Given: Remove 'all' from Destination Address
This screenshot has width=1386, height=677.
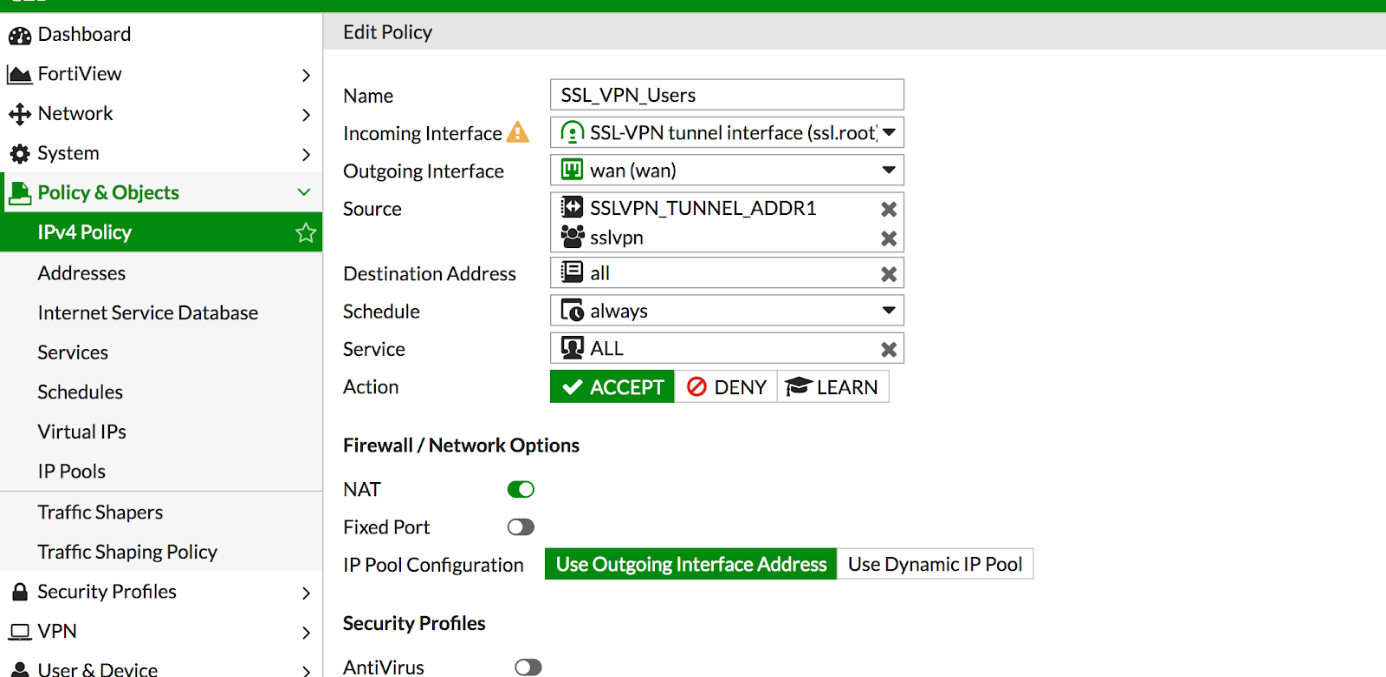Looking at the screenshot, I should [x=888, y=274].
